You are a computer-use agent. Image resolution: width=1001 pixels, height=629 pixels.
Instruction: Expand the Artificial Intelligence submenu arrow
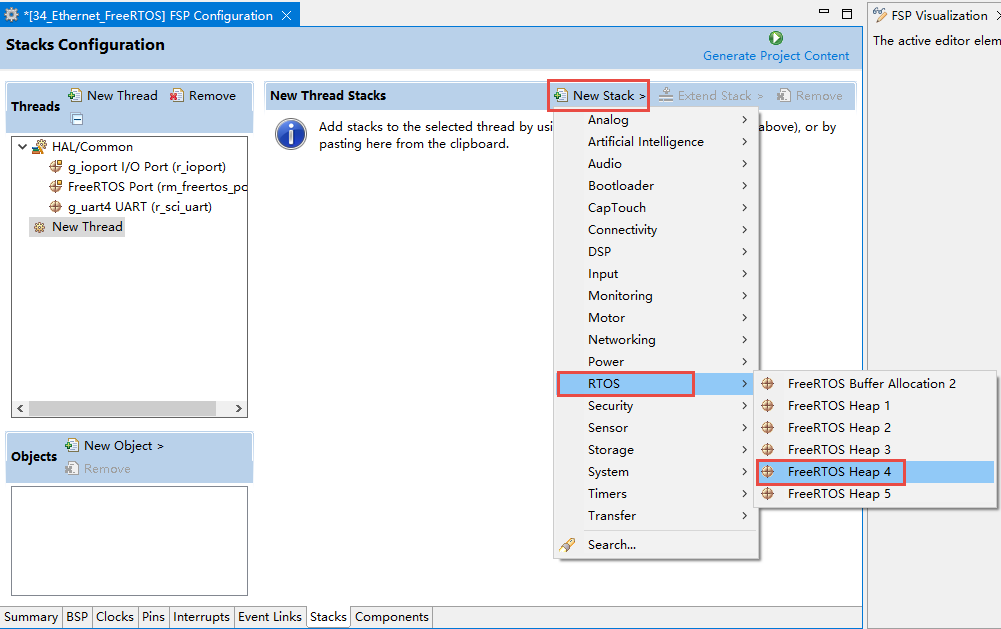[744, 142]
